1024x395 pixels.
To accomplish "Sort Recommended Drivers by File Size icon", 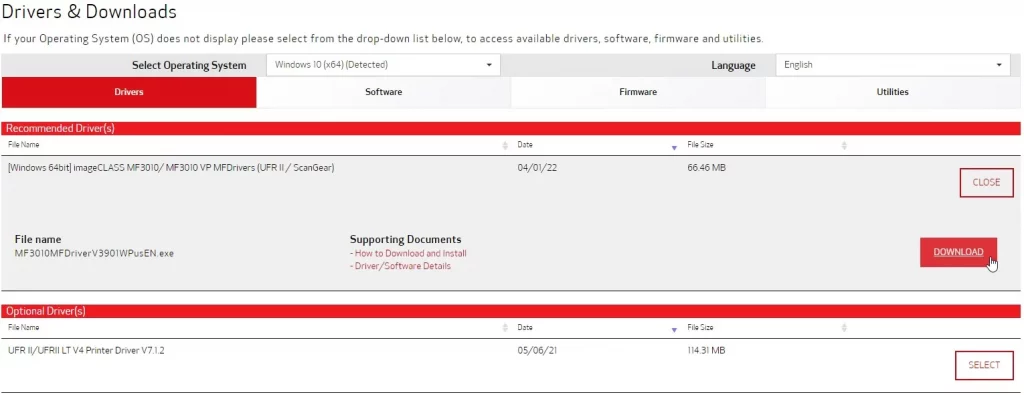I will (844, 145).
